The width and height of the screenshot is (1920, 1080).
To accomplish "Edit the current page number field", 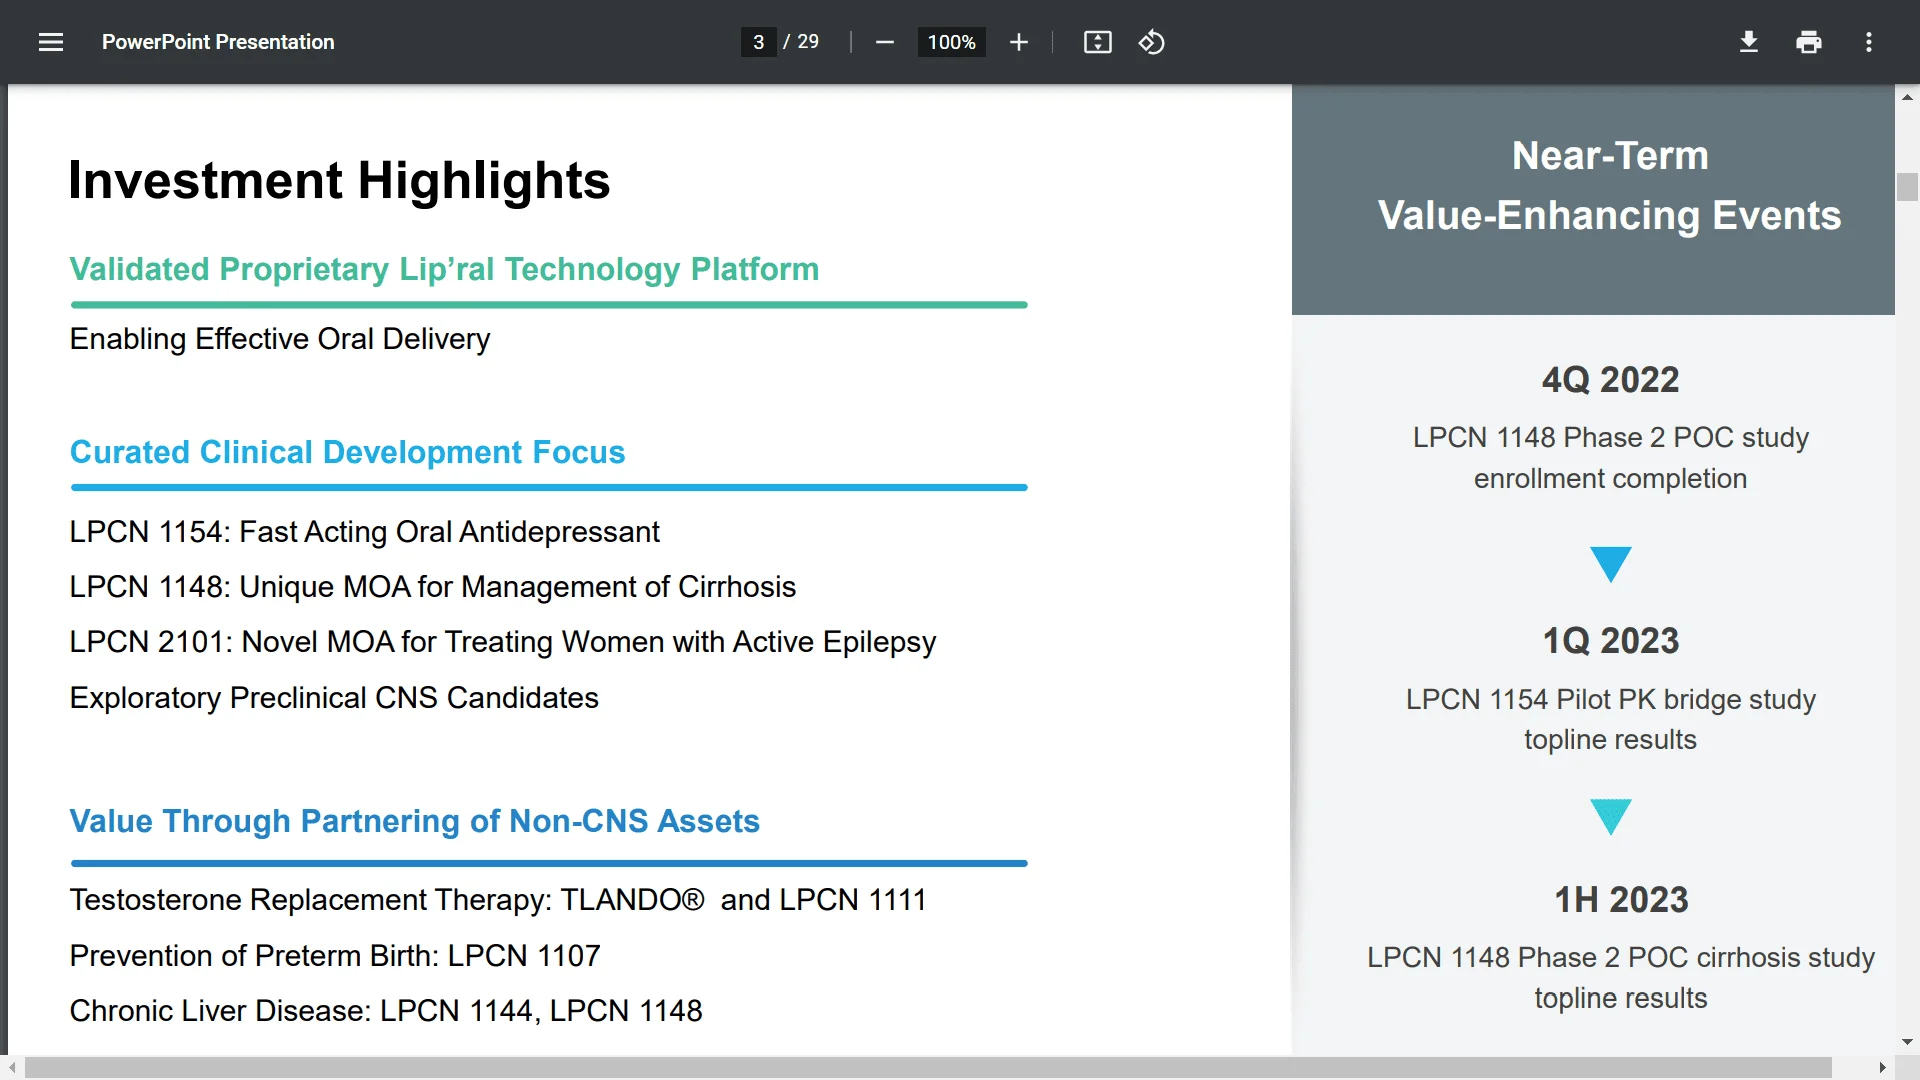I will 759,42.
